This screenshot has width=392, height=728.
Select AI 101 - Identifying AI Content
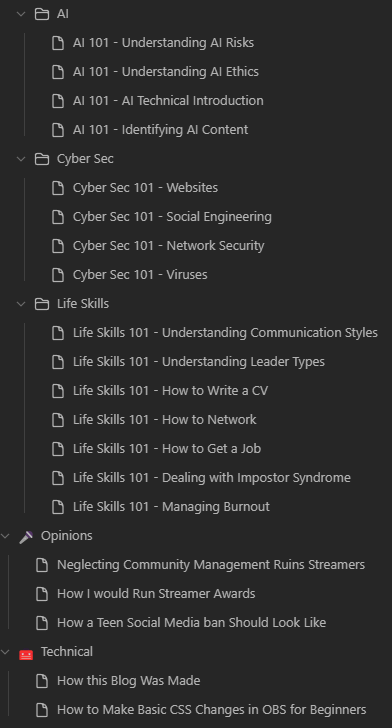(161, 130)
